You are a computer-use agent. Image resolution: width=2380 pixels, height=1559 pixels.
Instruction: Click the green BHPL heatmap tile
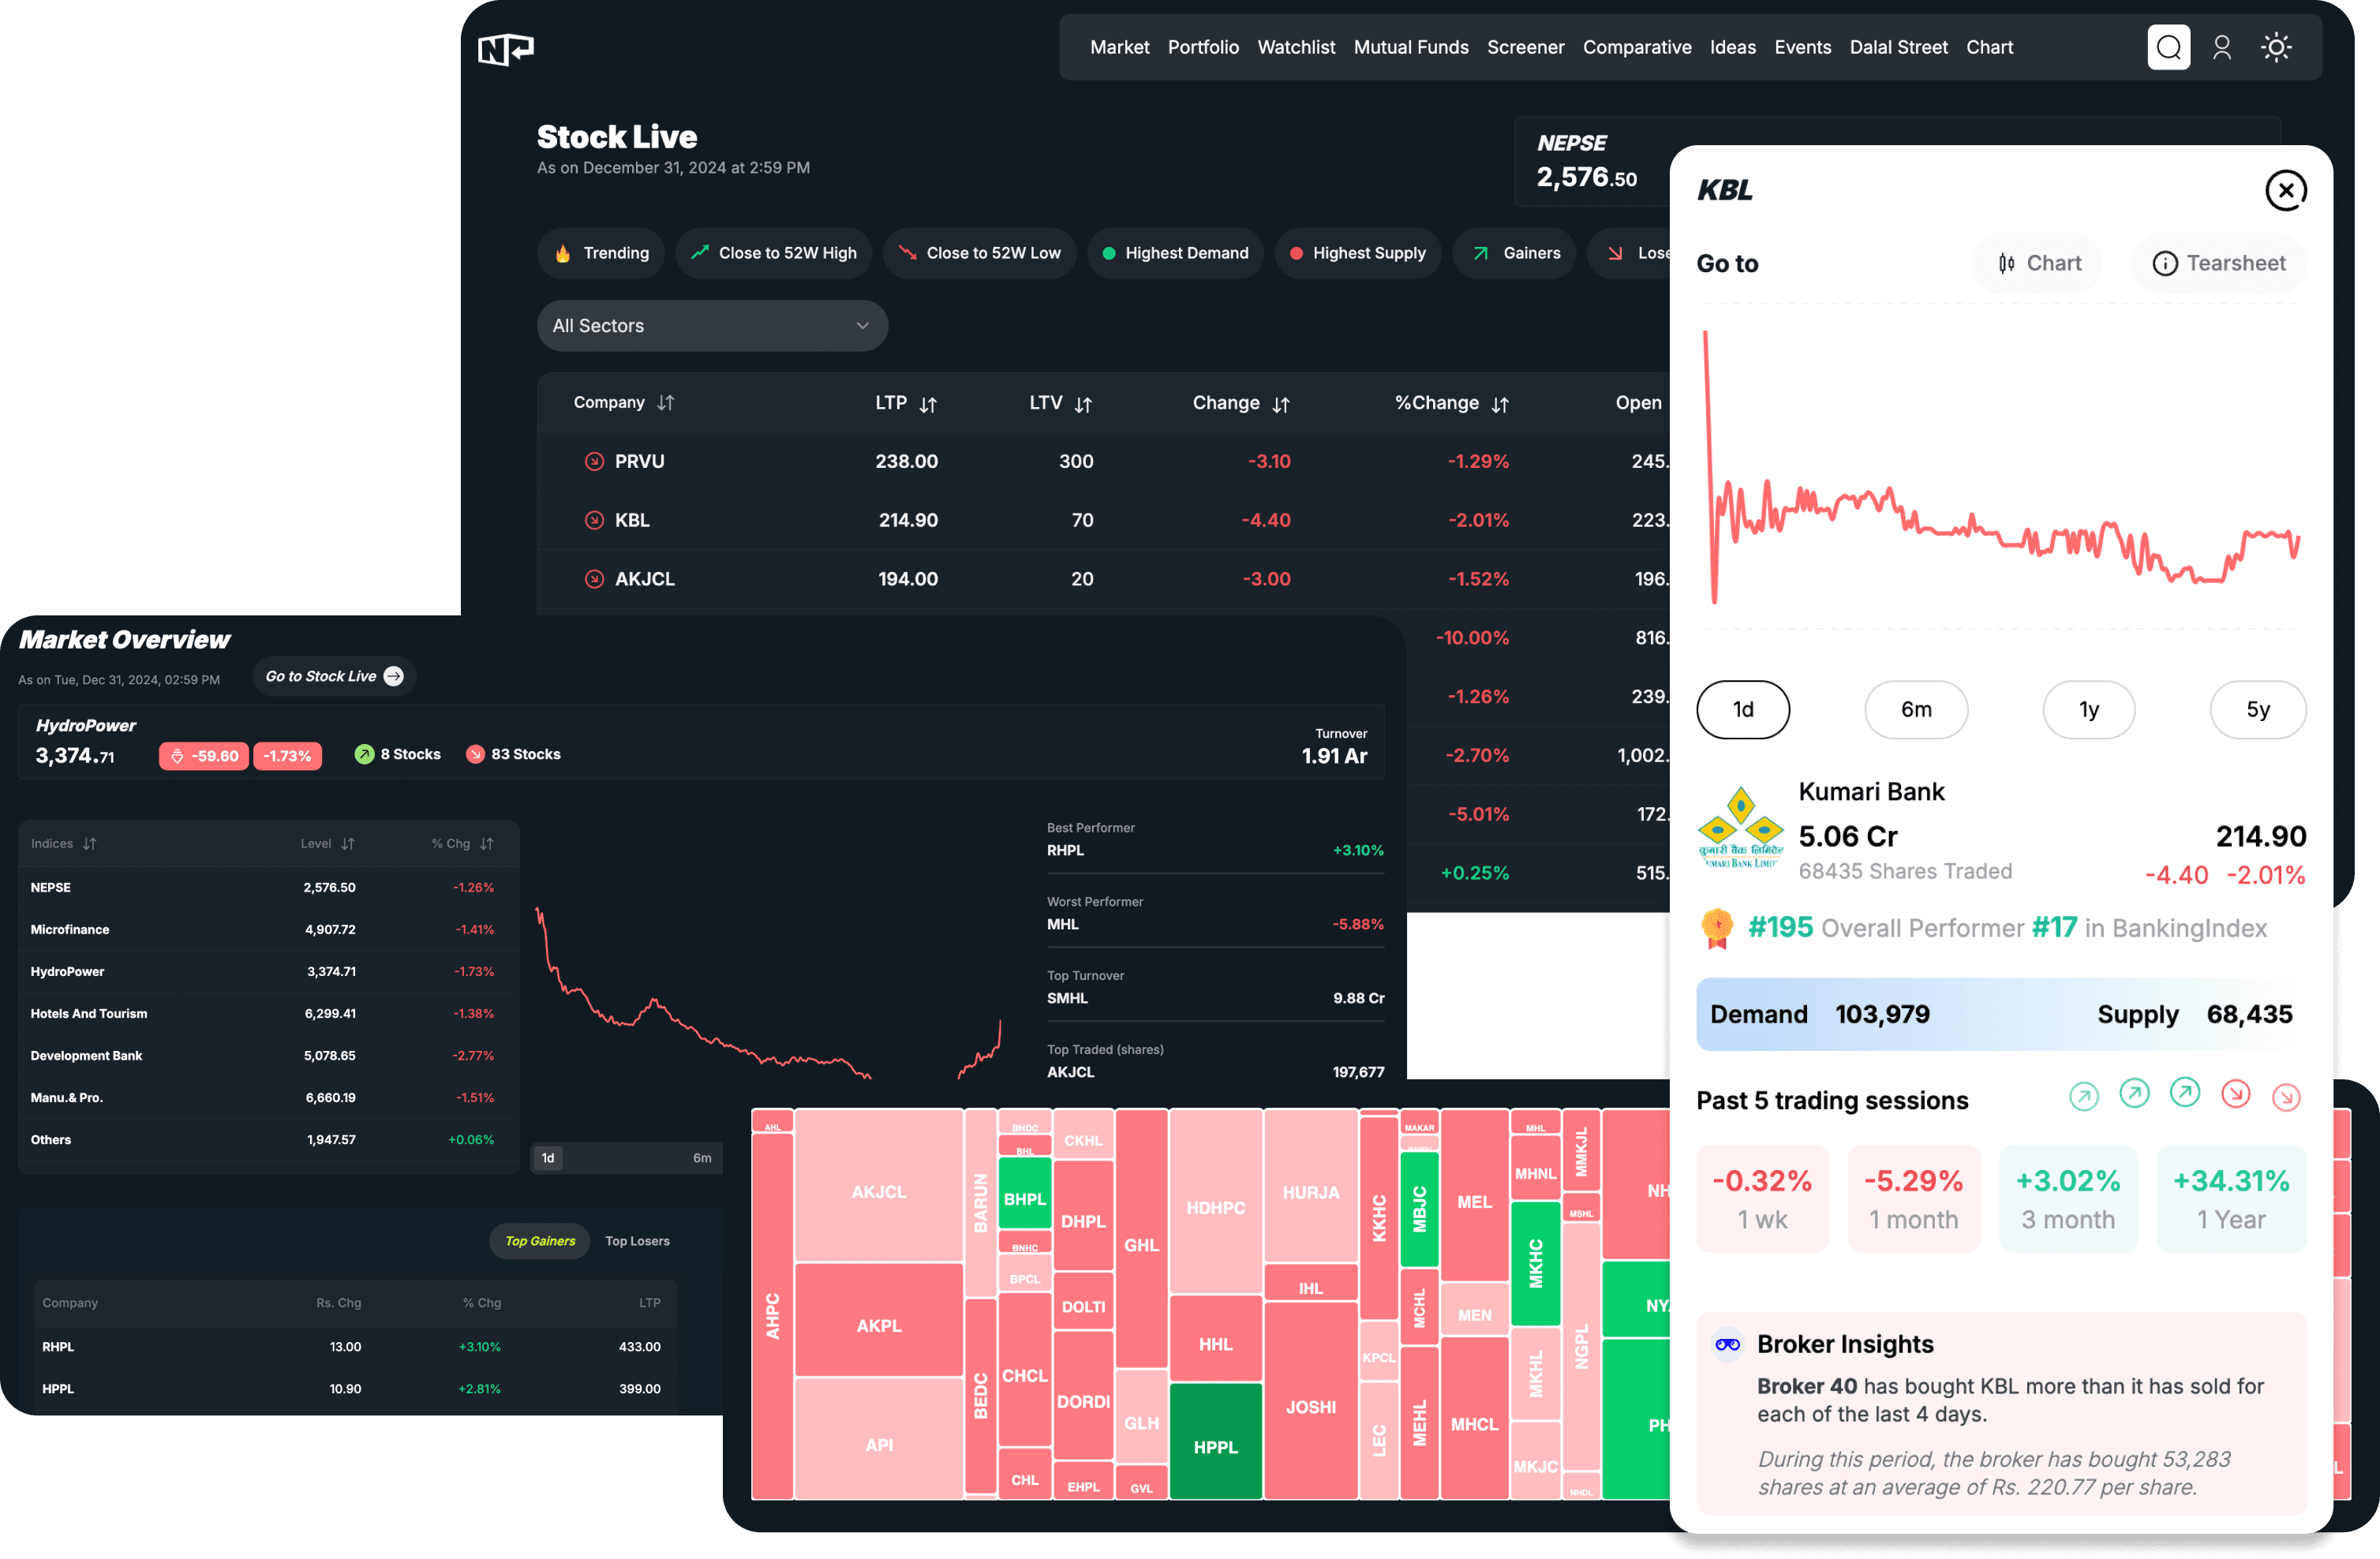pyautogui.click(x=1024, y=1193)
